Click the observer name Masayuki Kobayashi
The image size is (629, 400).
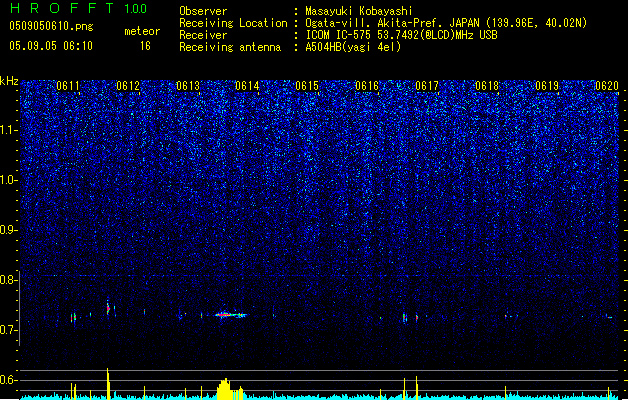[x=359, y=11]
